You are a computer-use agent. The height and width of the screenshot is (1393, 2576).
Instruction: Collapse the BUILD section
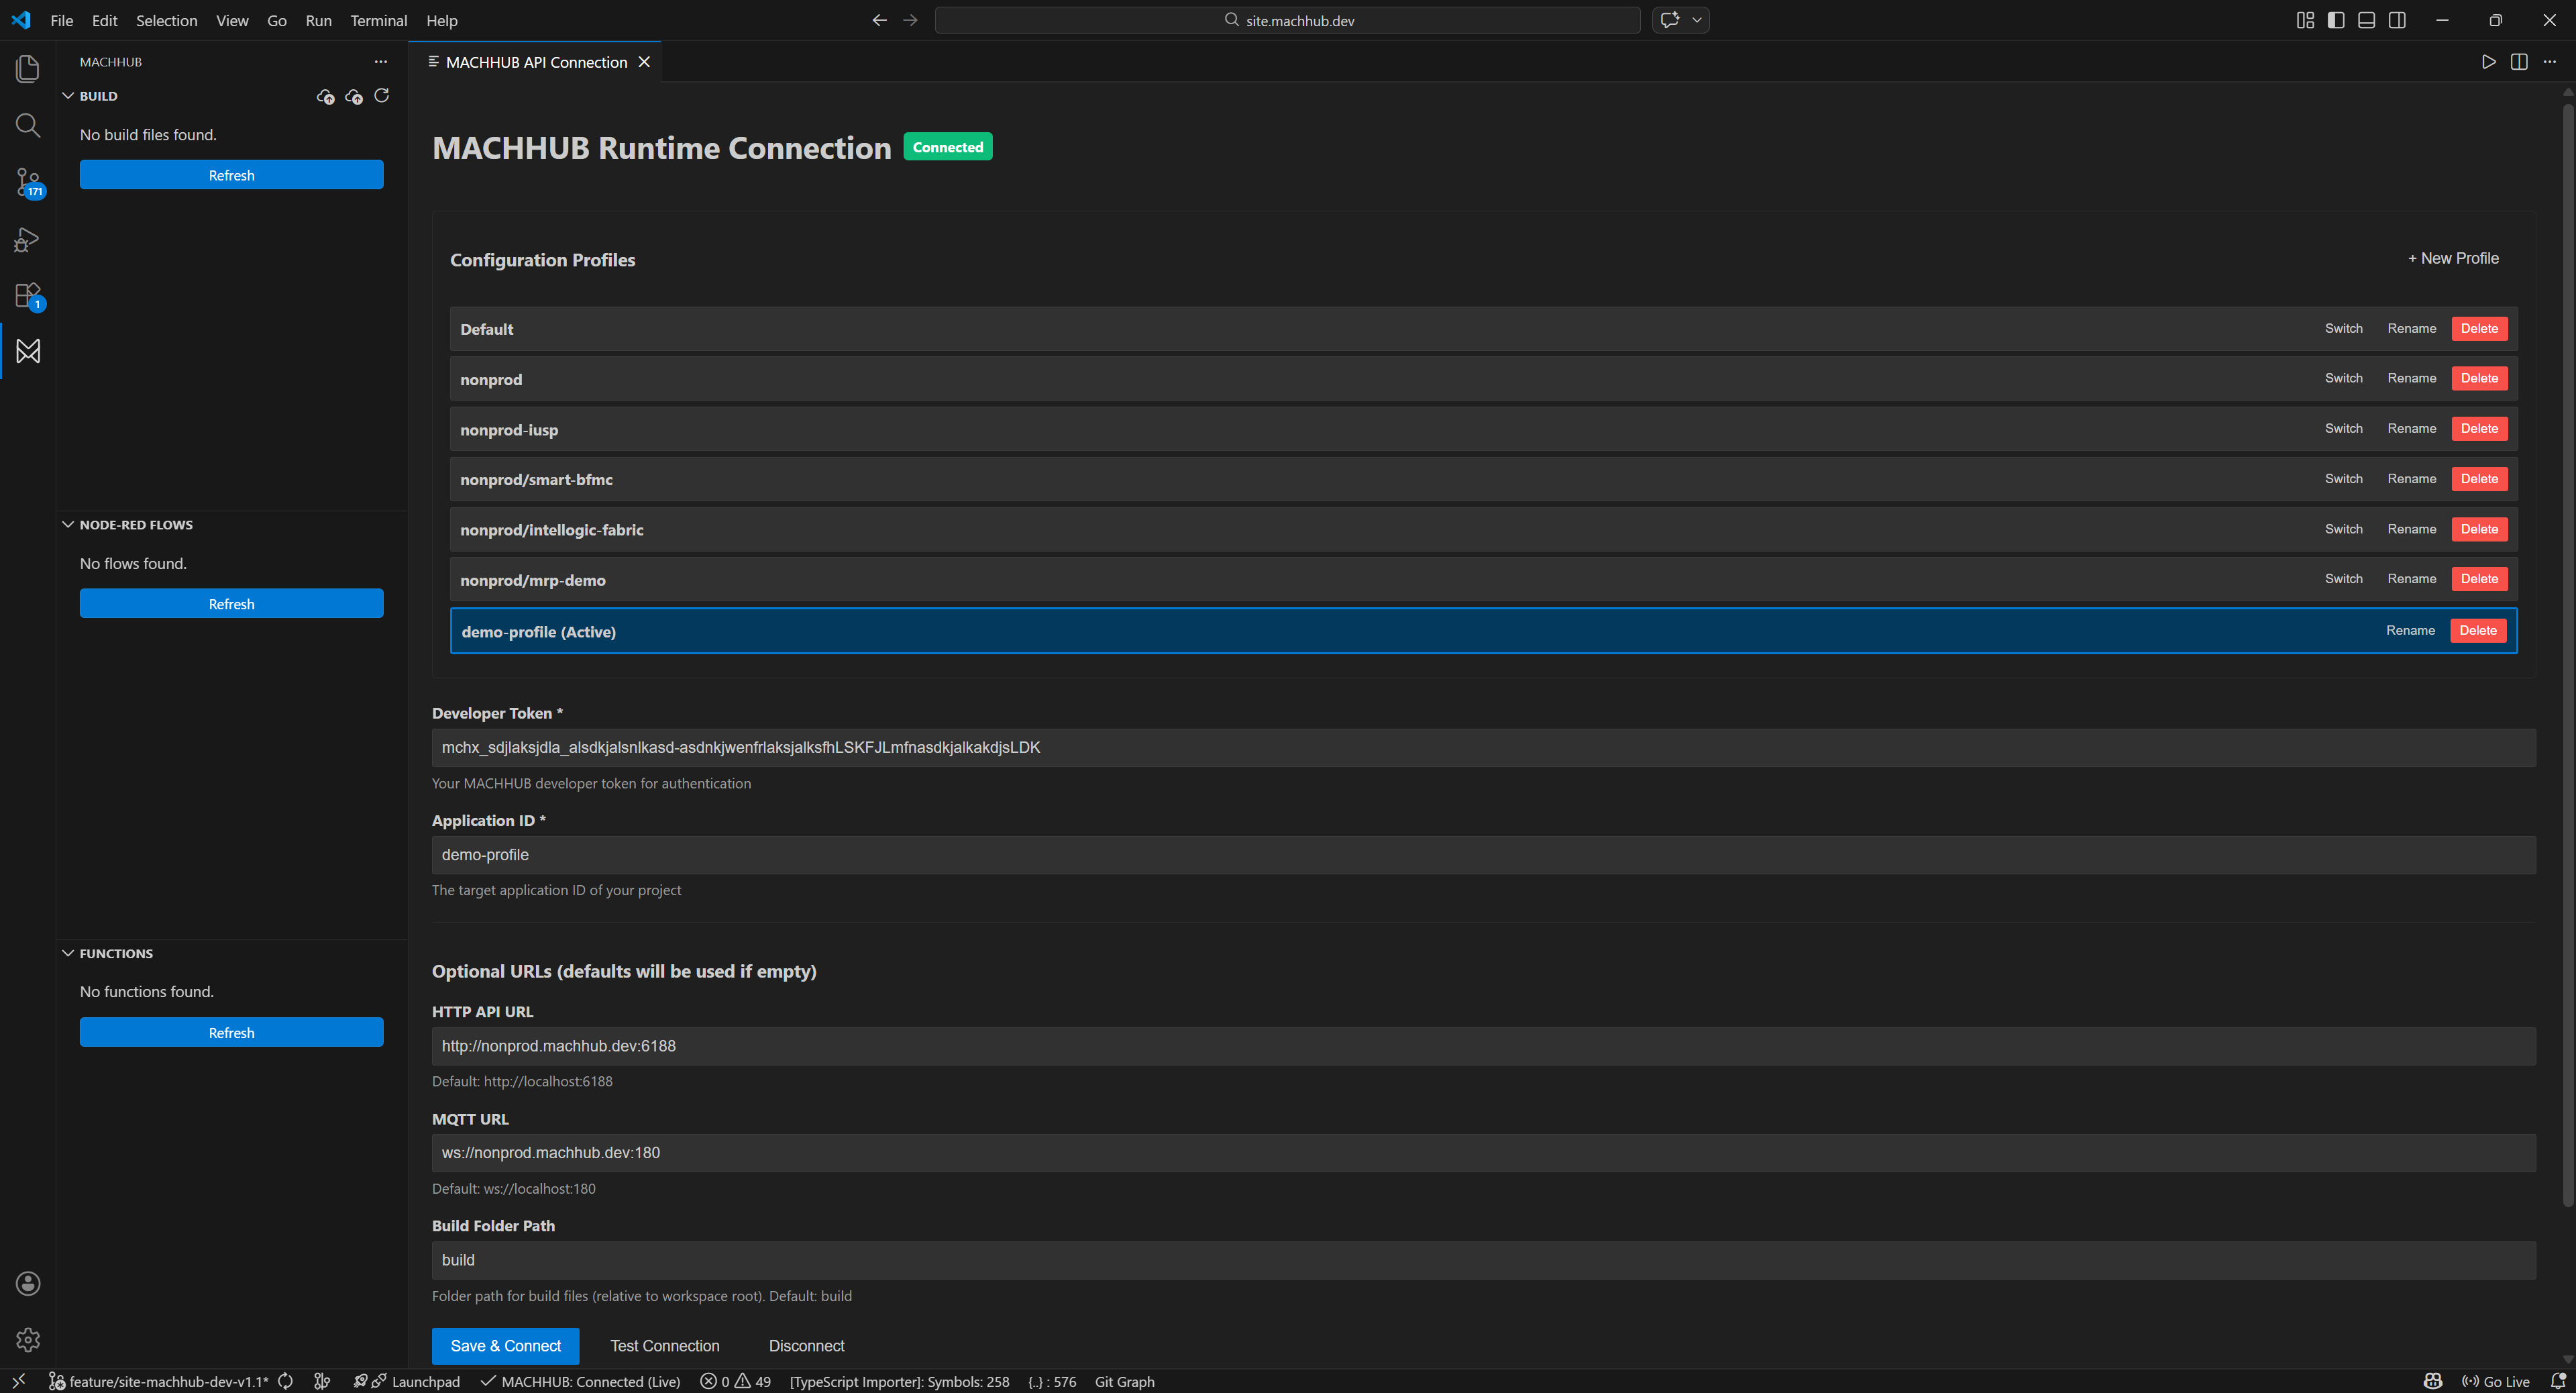[x=68, y=95]
